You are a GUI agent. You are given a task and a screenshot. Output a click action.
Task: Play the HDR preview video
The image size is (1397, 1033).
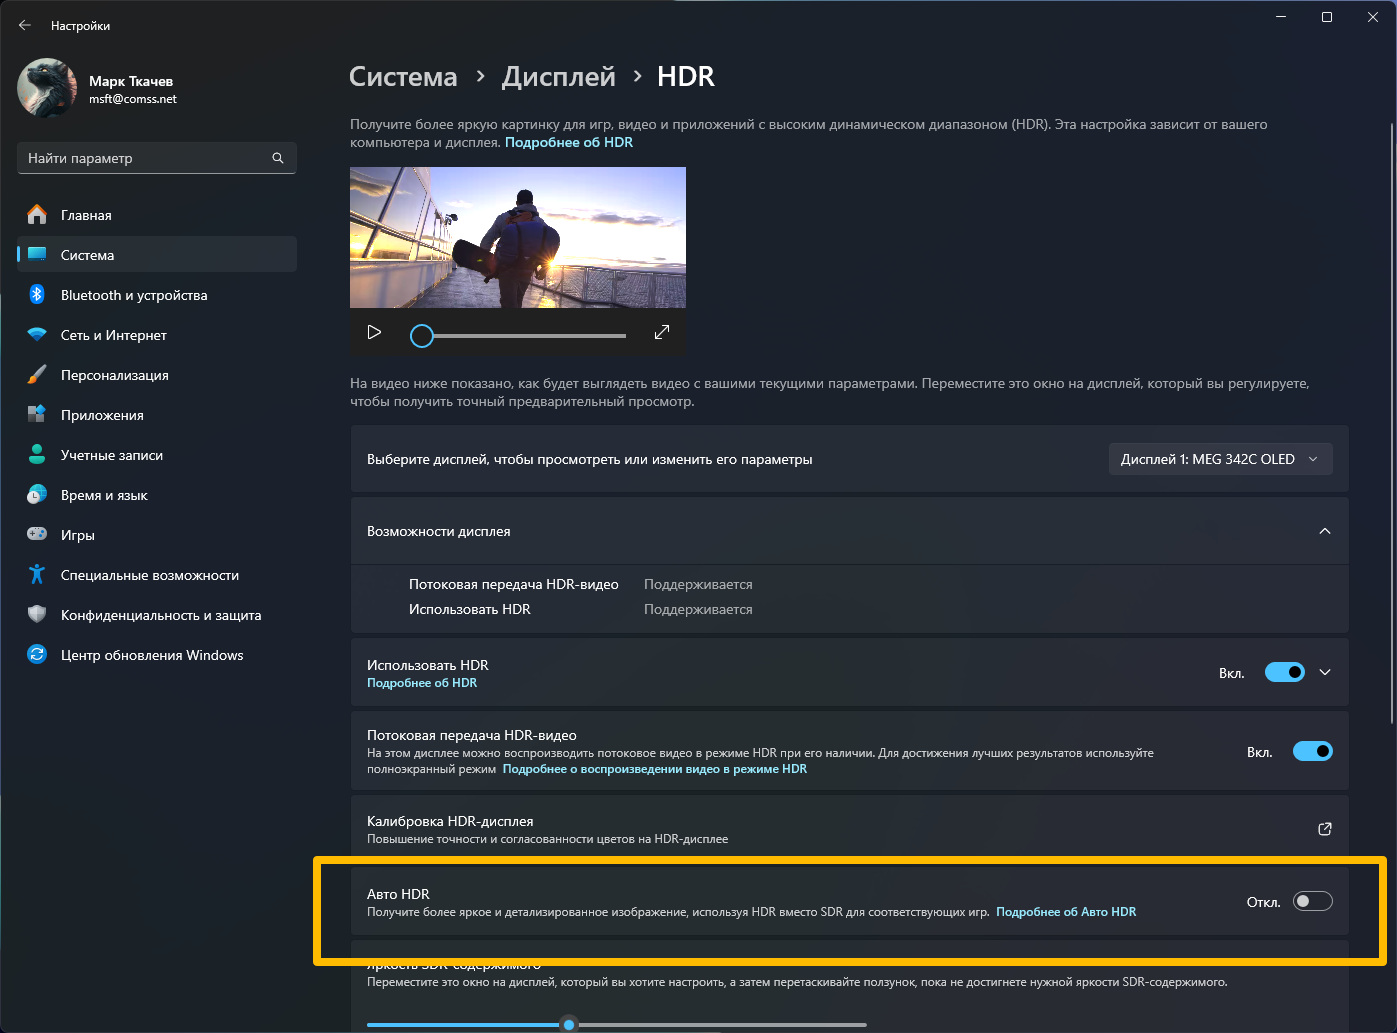tap(374, 332)
